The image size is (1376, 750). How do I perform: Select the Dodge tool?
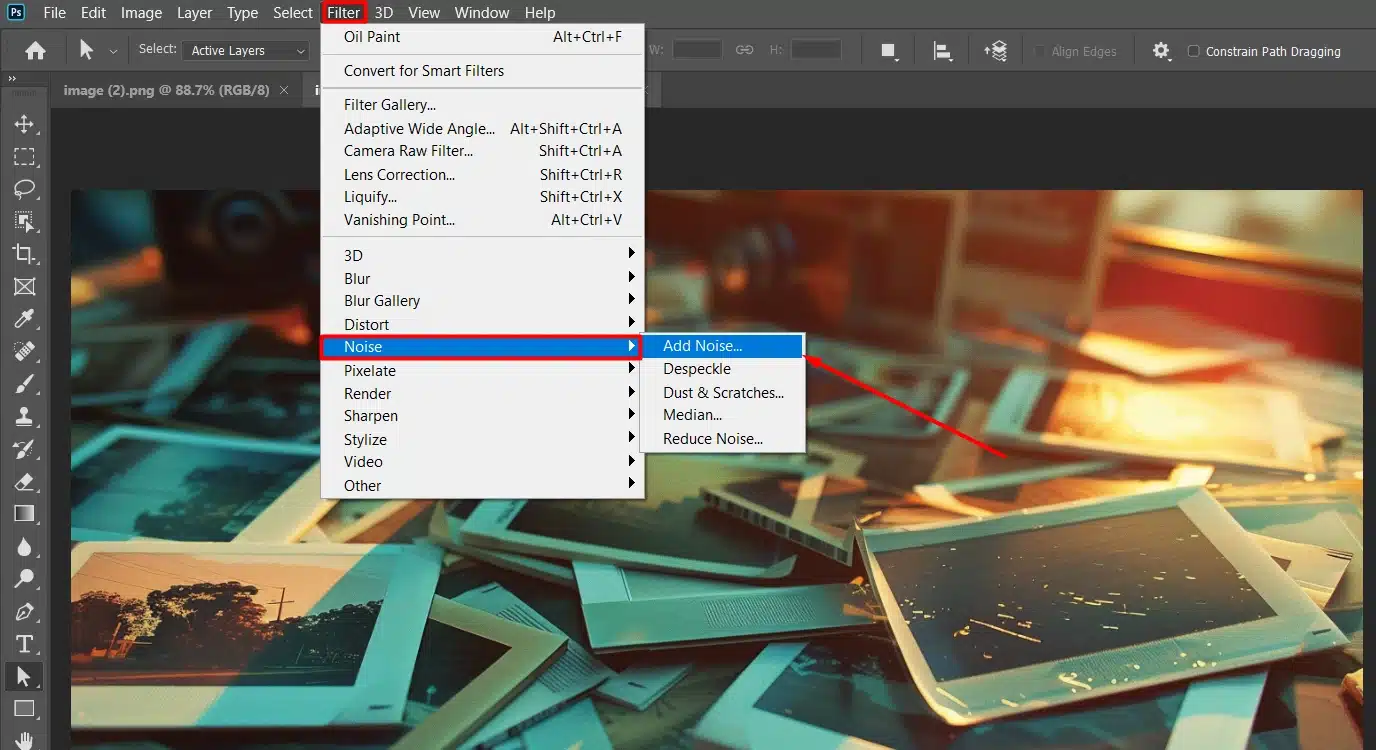24,579
